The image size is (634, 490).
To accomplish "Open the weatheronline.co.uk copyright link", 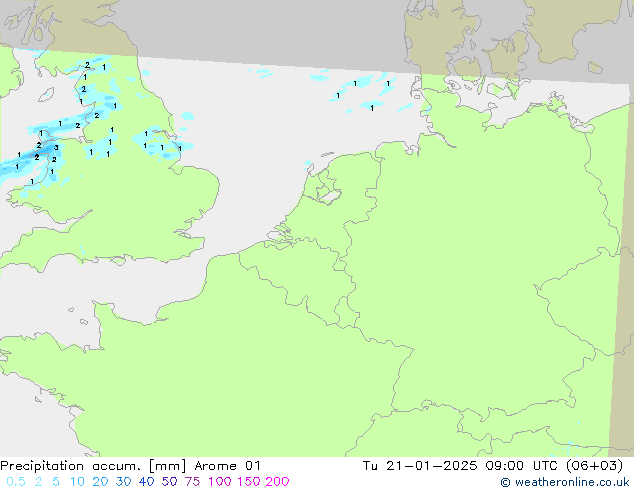I will point(565,482).
